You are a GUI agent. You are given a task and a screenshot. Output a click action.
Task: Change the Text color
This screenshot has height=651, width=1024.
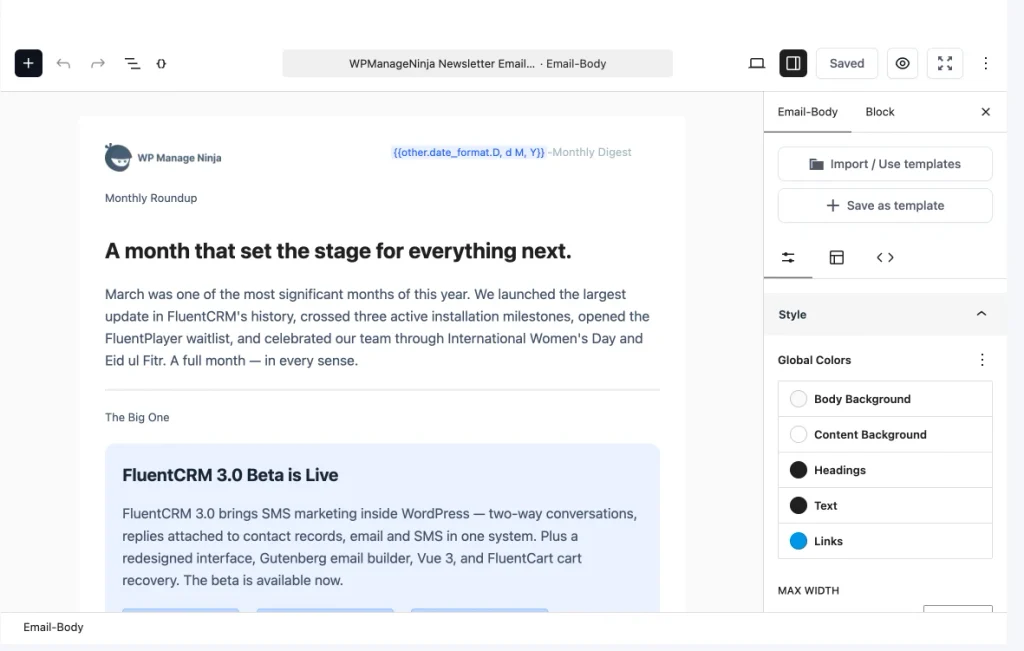(x=885, y=505)
